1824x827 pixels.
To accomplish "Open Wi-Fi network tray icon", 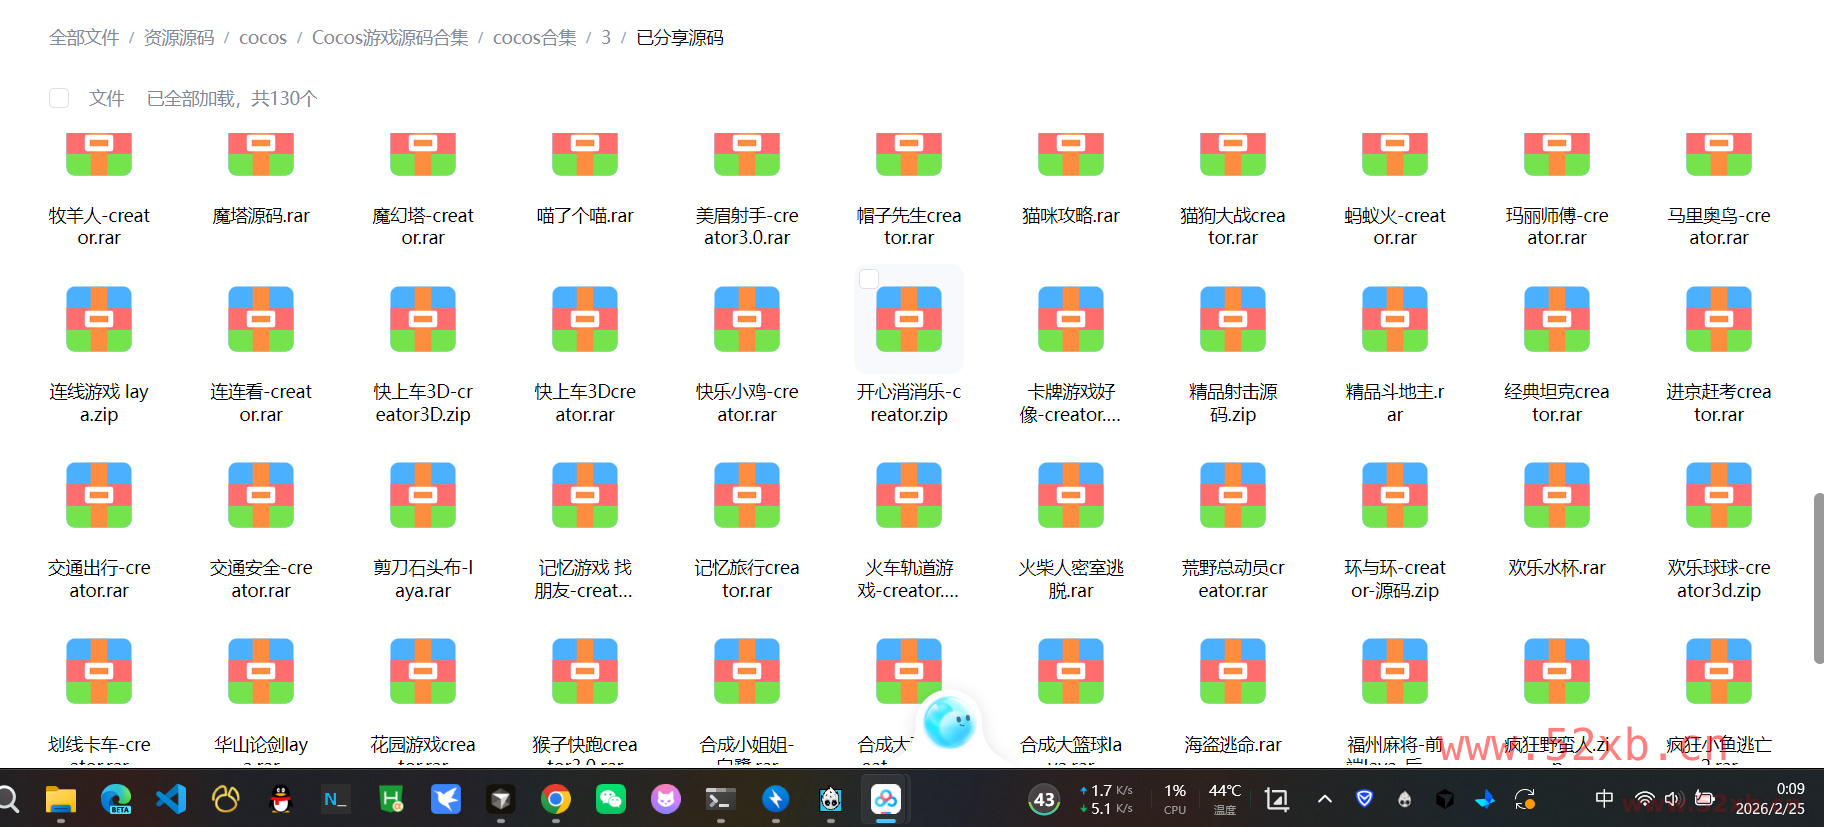I will point(1644,799).
